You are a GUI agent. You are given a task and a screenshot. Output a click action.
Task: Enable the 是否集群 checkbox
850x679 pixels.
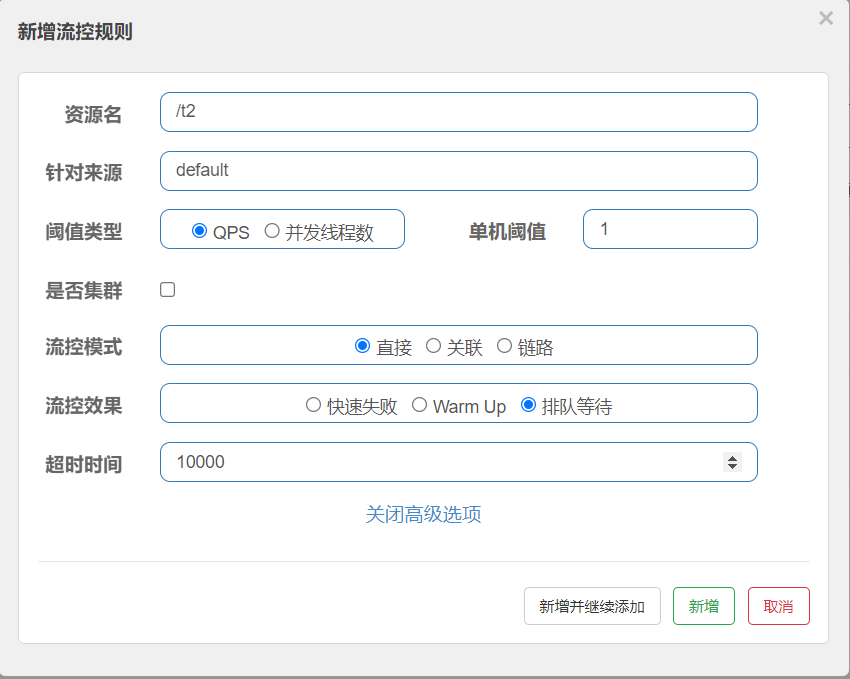click(168, 290)
